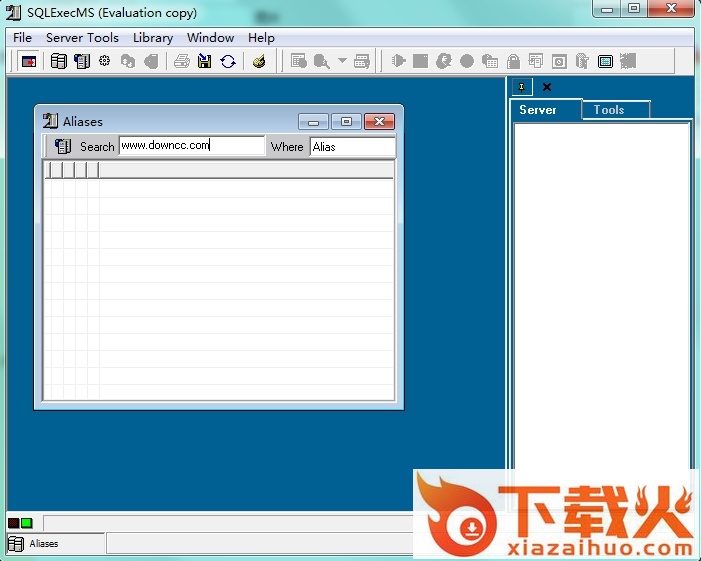This screenshot has height=561, width=701.
Task: Click the circular arrows refresh icon
Action: [228, 61]
